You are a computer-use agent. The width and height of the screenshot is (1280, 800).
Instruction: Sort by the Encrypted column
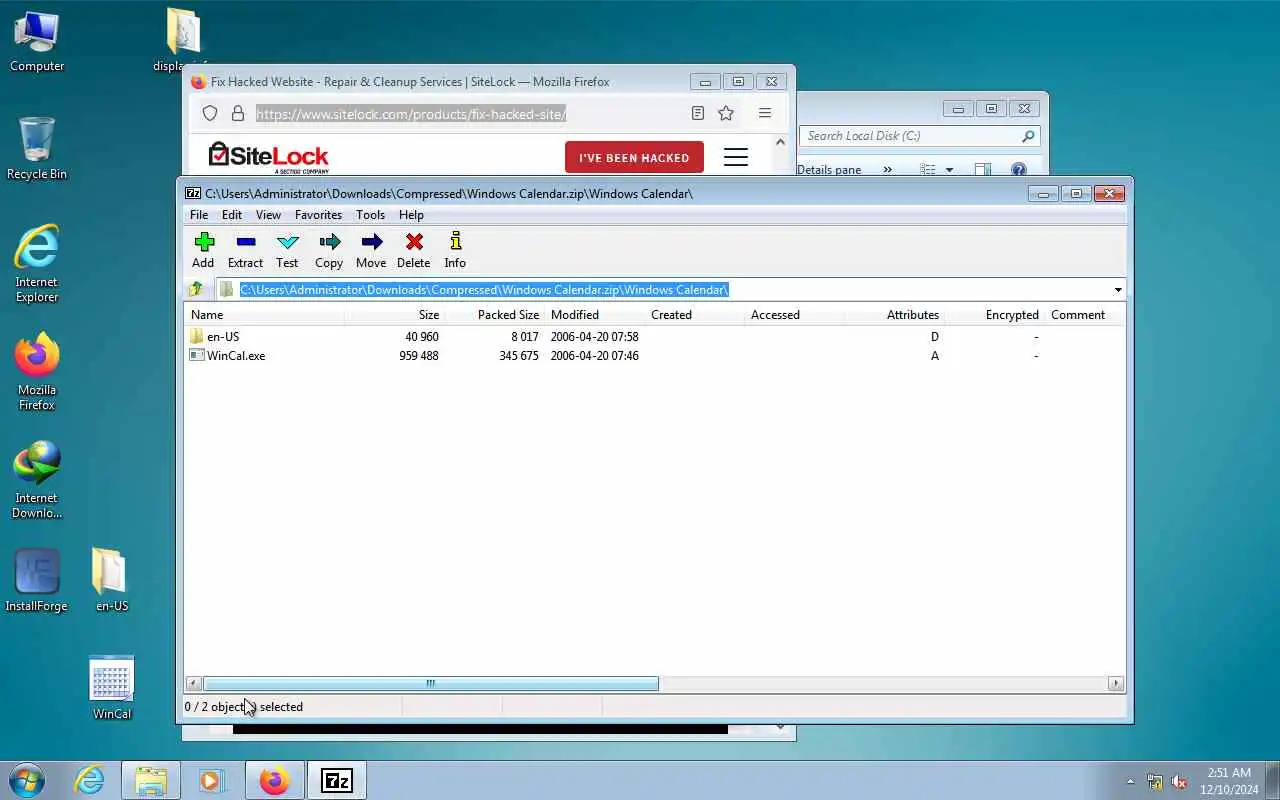click(x=995, y=315)
